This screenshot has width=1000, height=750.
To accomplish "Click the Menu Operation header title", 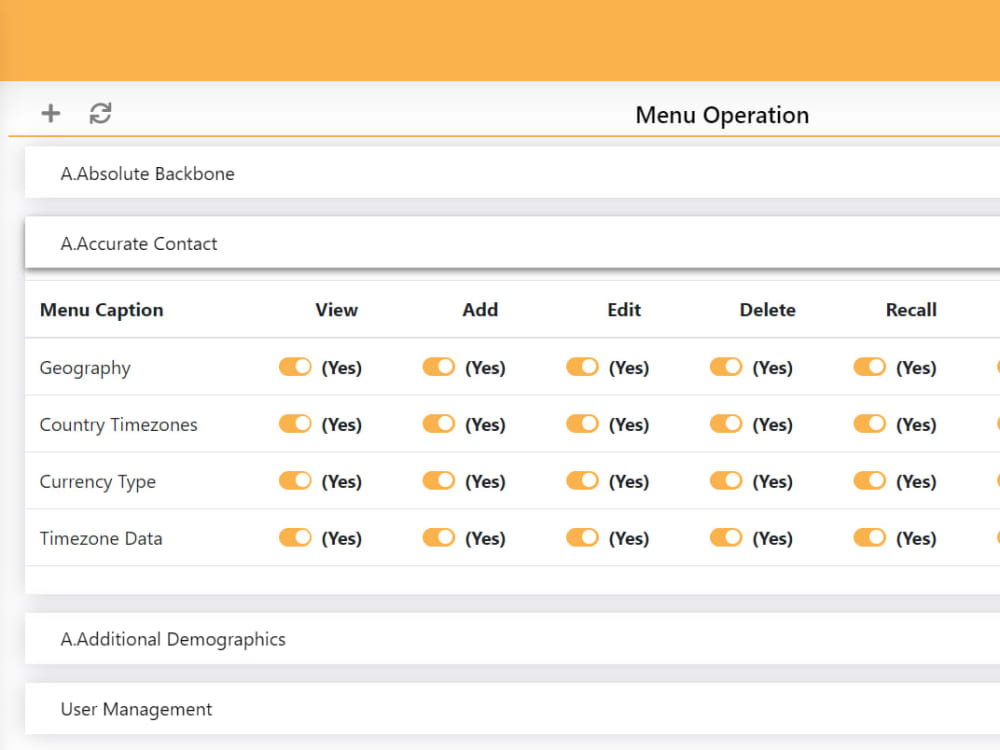I will [721, 115].
